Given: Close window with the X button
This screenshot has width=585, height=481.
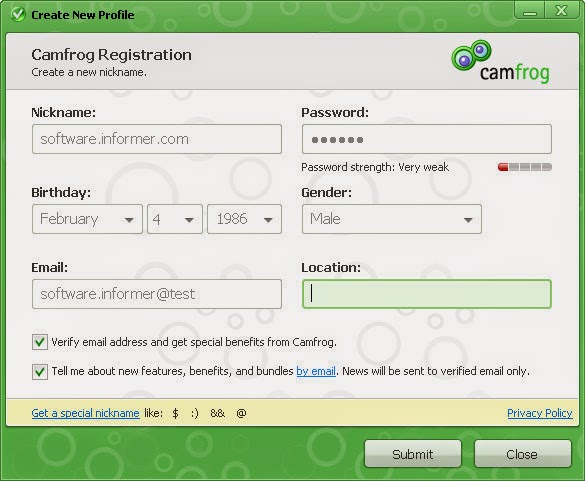Looking at the screenshot, I should coord(561,10).
